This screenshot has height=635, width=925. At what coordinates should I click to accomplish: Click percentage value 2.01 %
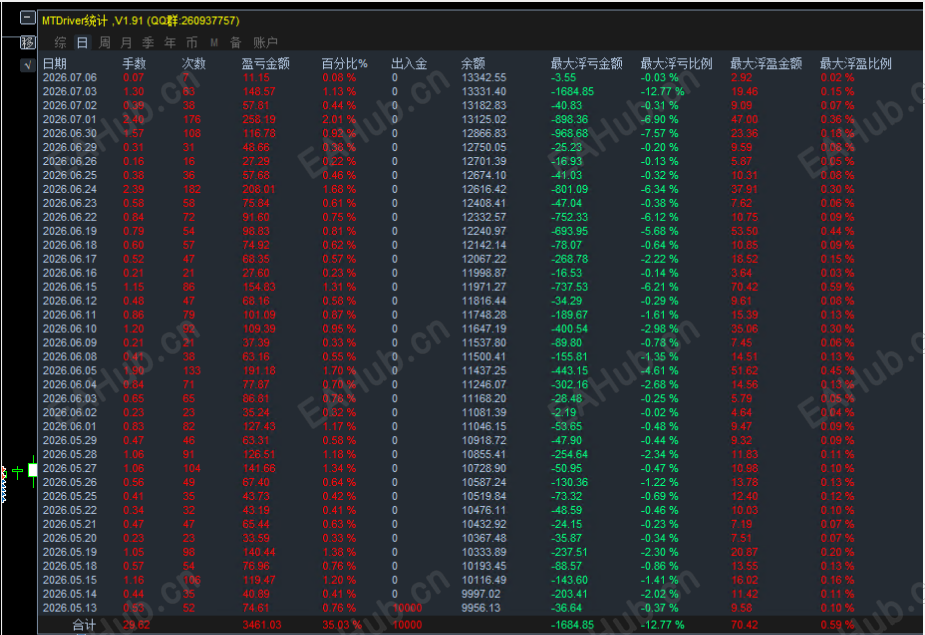[x=339, y=119]
